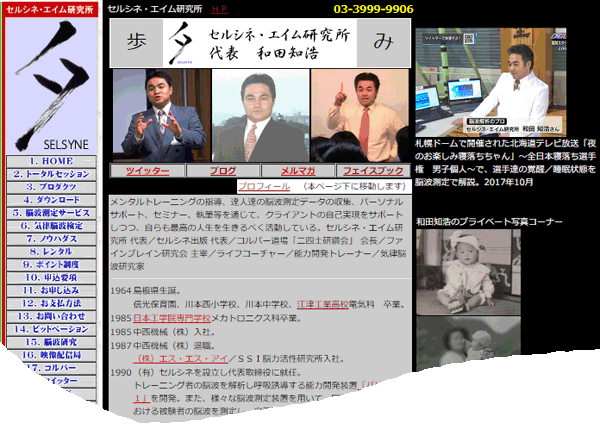This screenshot has height=429, width=600.
Task: Click the 和田知浩のプライベート写真コーナー heading
Action: coord(489,222)
